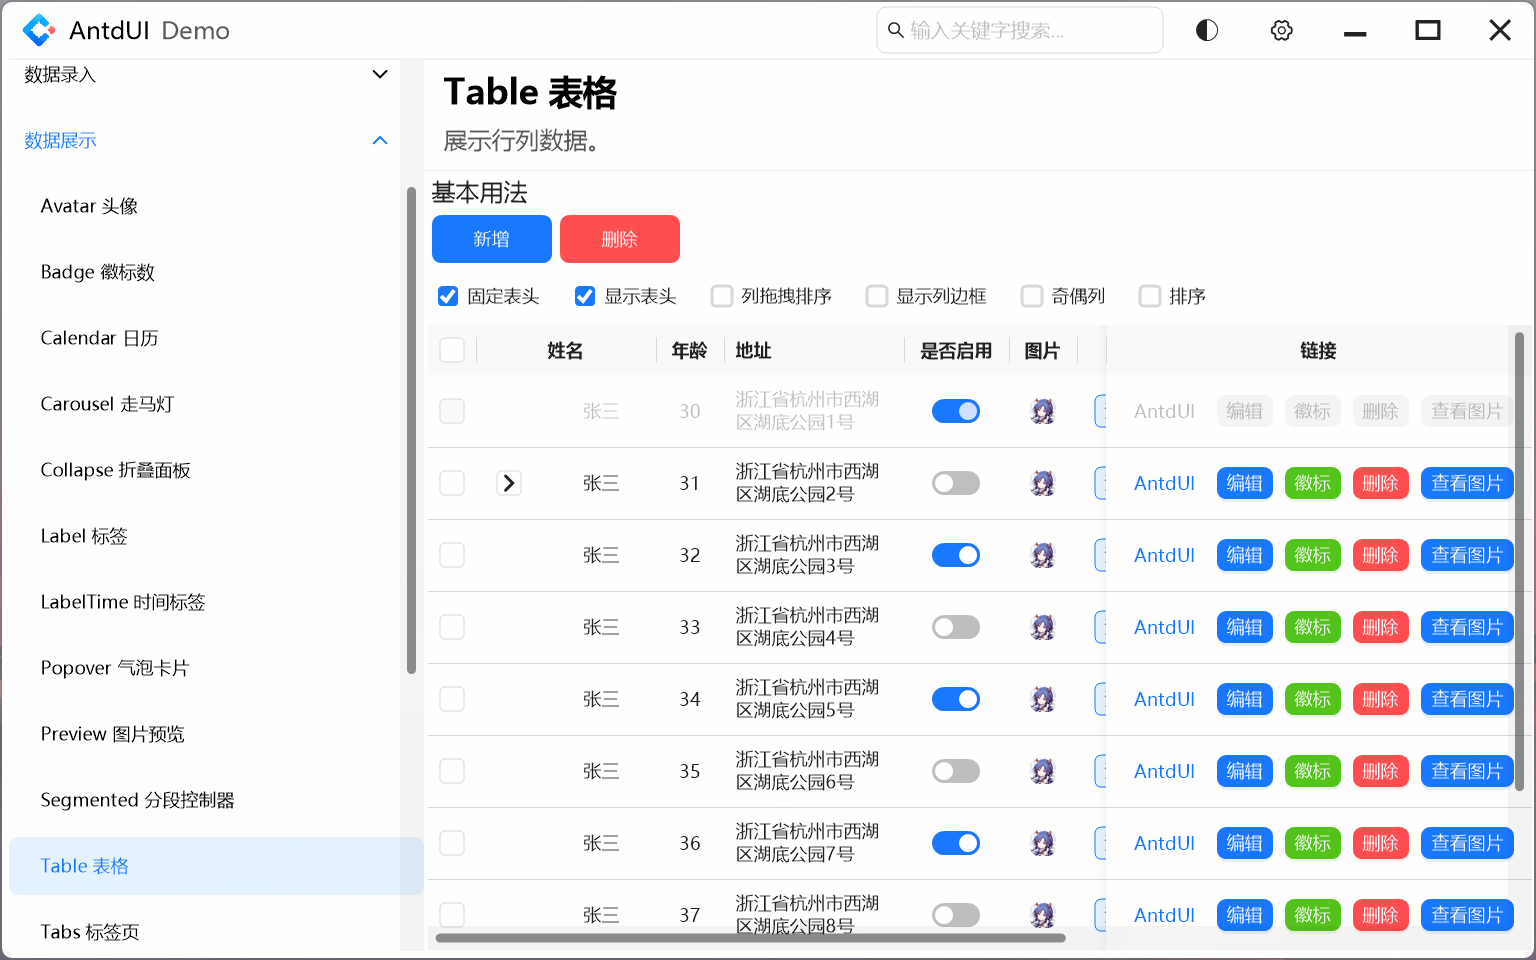Turn off the enabled switch in the age 30 row
Image resolution: width=1536 pixels, height=960 pixels.
point(956,411)
